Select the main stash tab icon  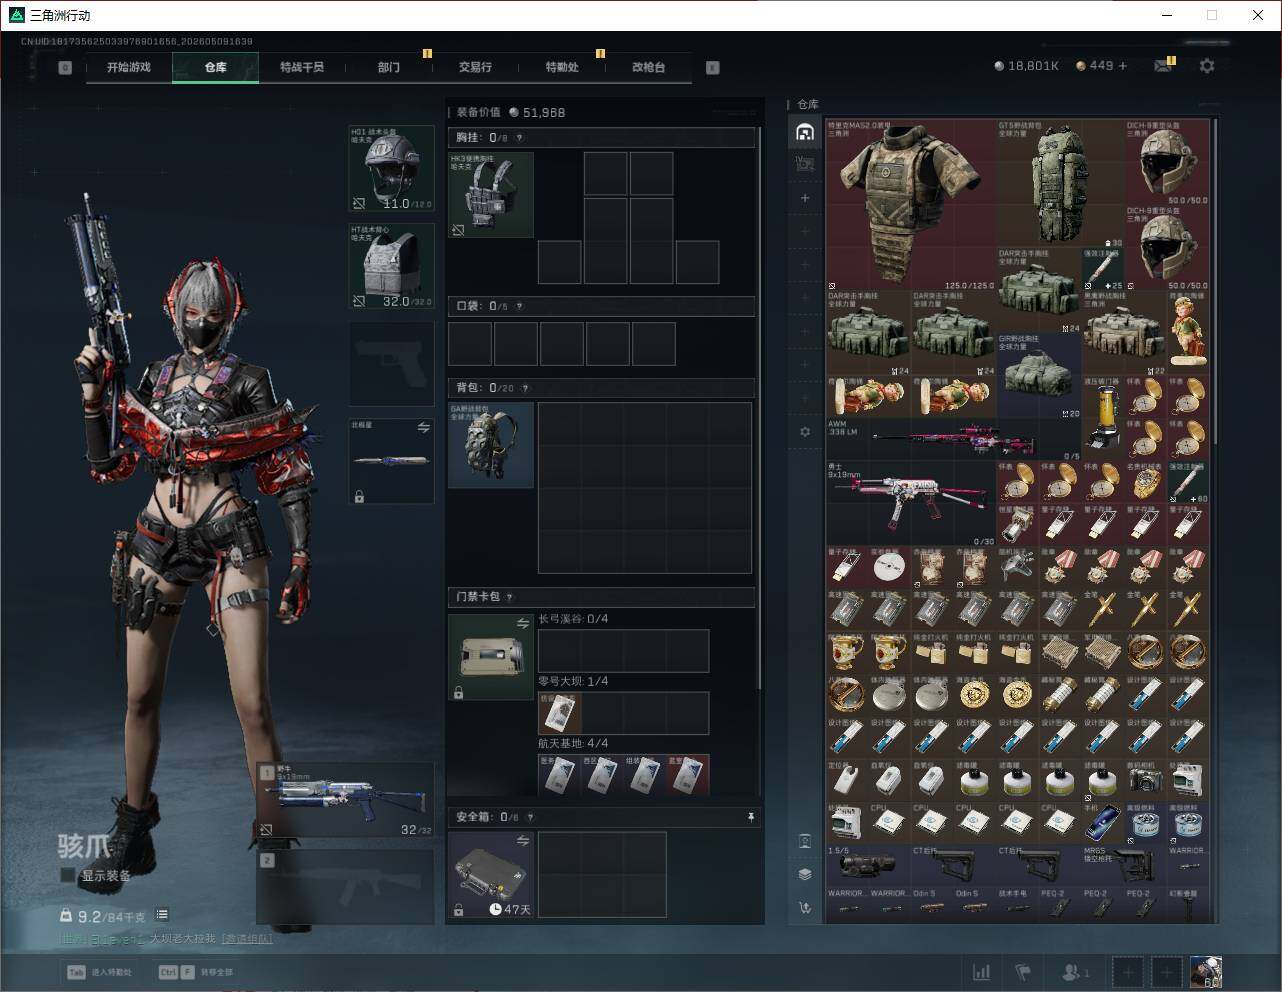pos(805,132)
